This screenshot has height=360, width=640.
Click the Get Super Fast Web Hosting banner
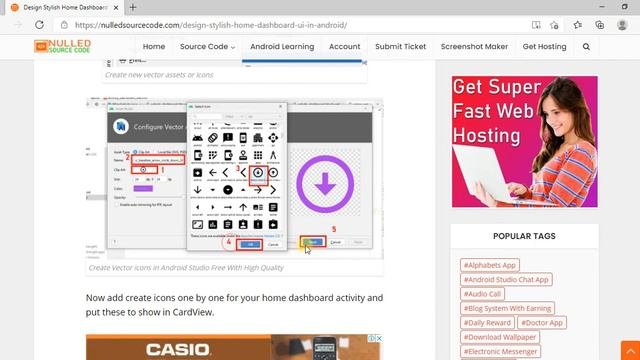(x=524, y=142)
